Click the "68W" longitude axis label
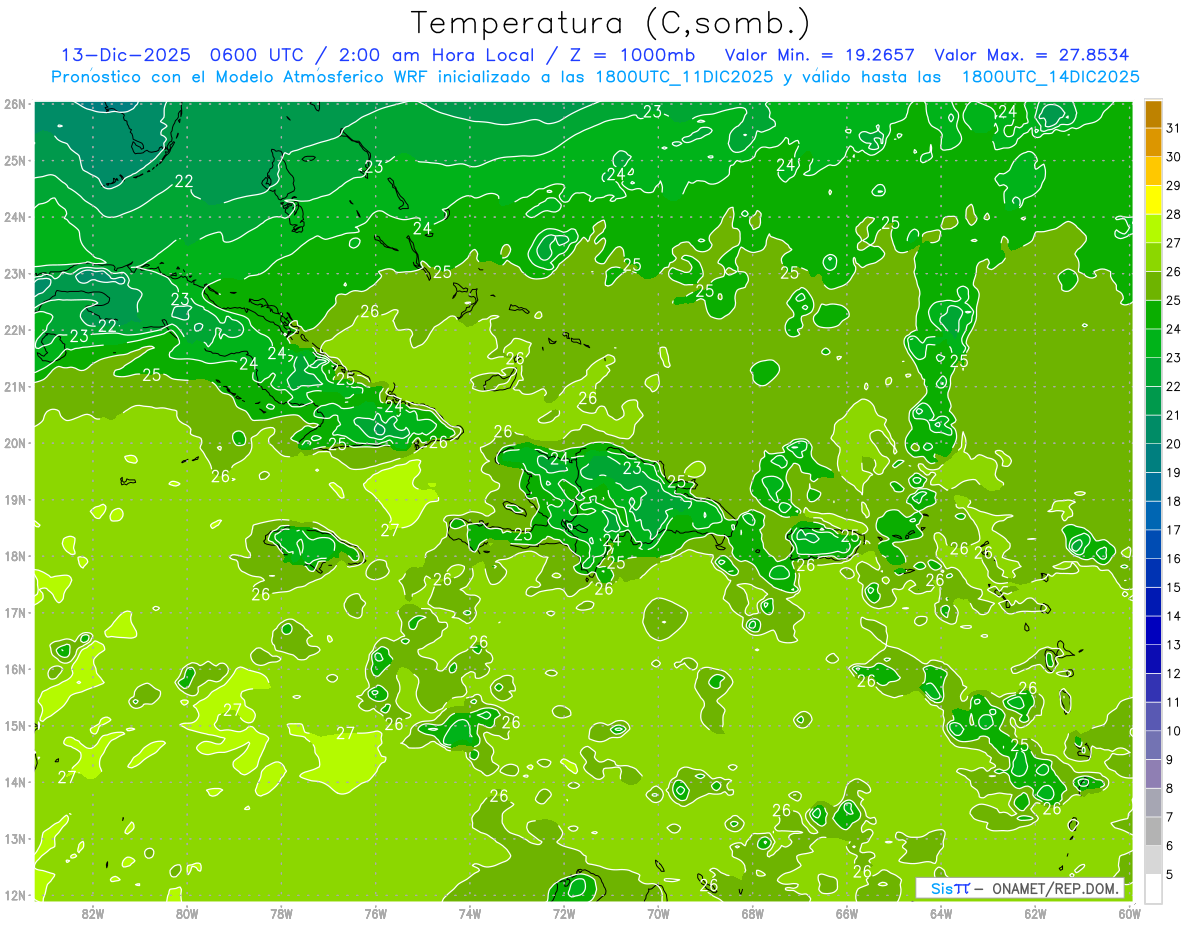Image resolution: width=1200 pixels, height=927 pixels. [753, 913]
